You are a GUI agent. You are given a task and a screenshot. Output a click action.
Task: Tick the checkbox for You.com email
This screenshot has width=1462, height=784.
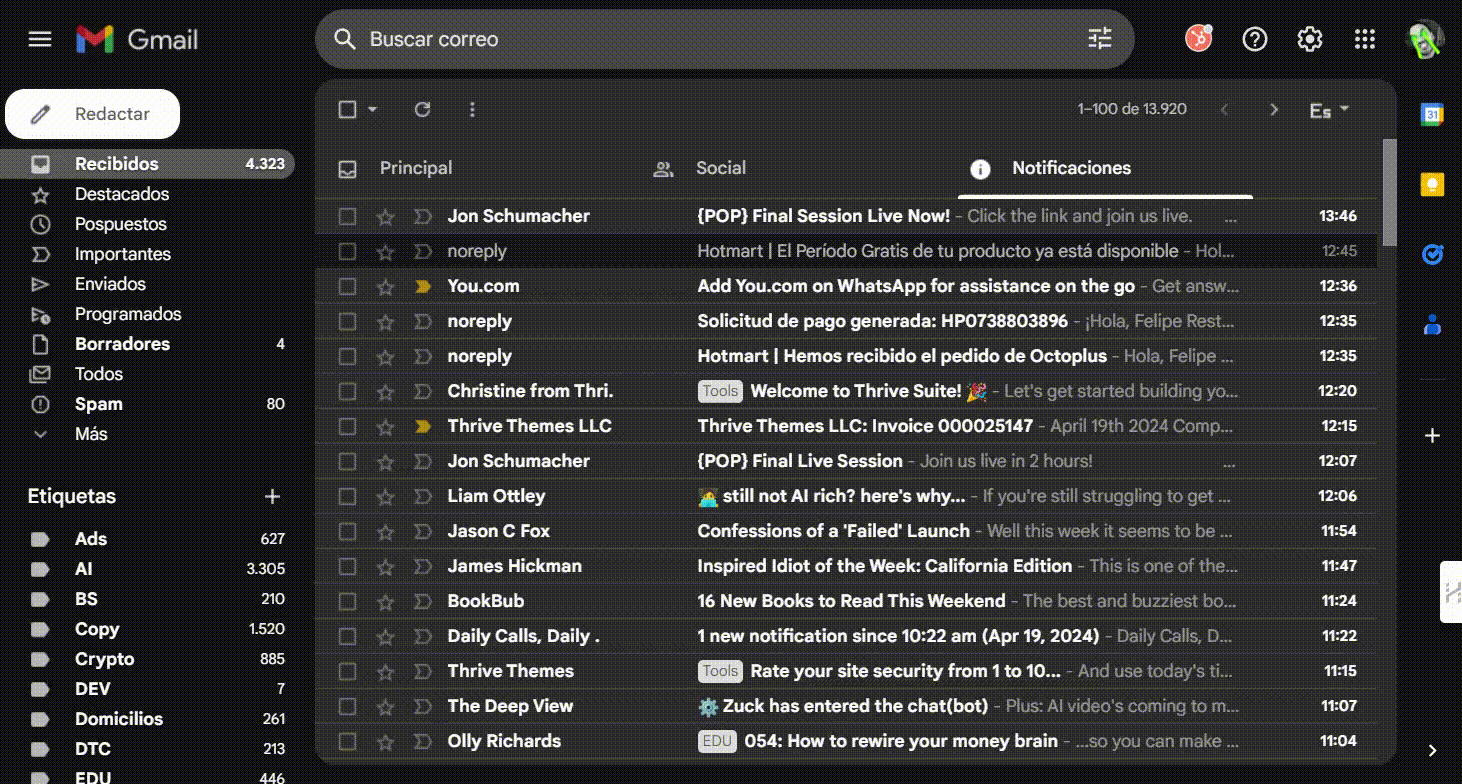pyautogui.click(x=347, y=287)
